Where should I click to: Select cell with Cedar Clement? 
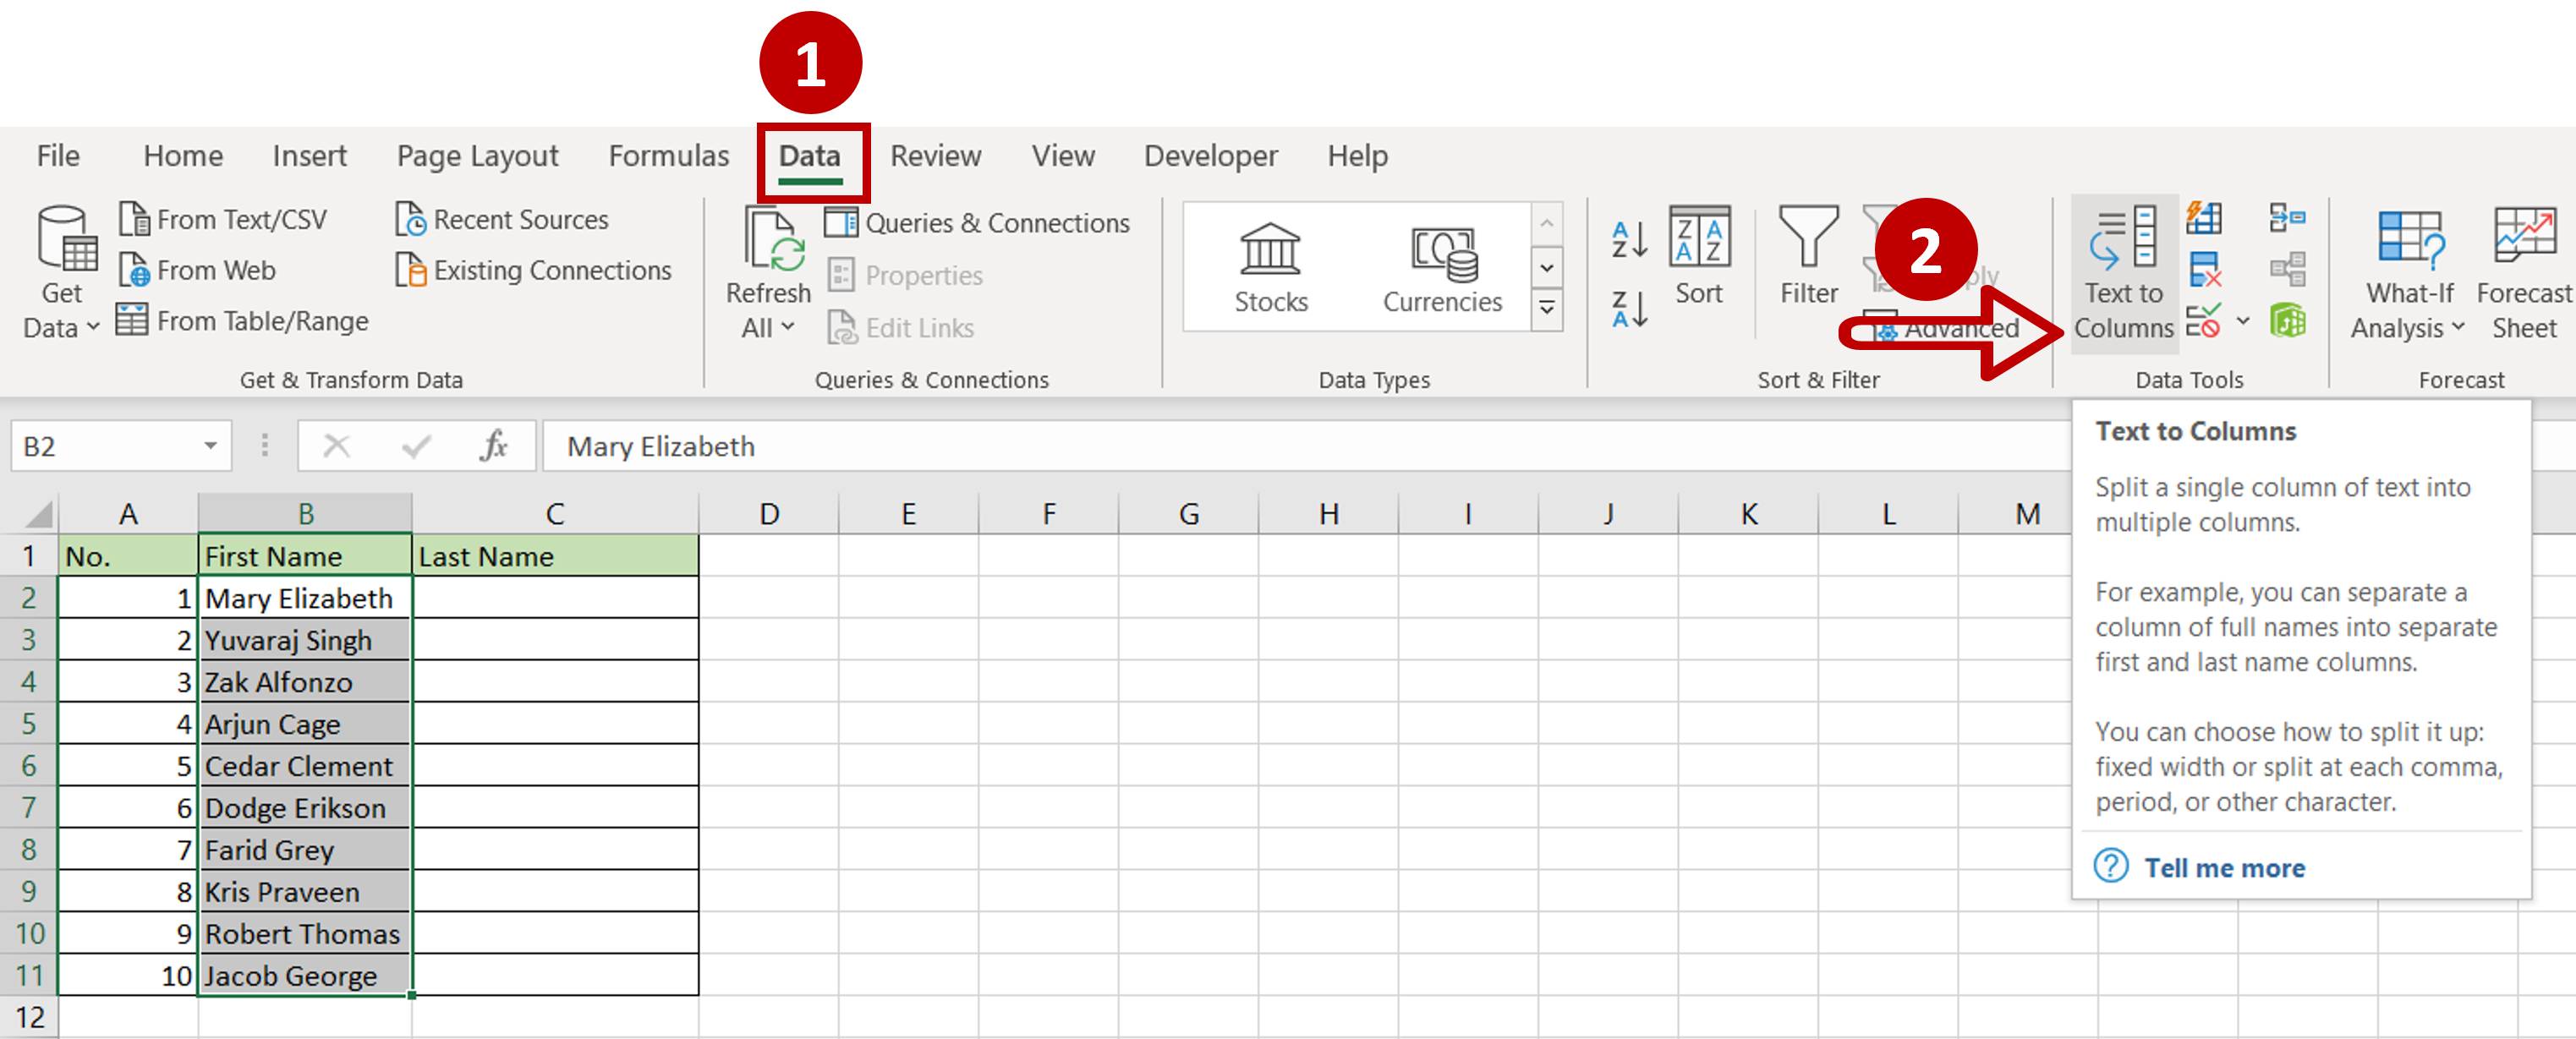click(x=305, y=766)
